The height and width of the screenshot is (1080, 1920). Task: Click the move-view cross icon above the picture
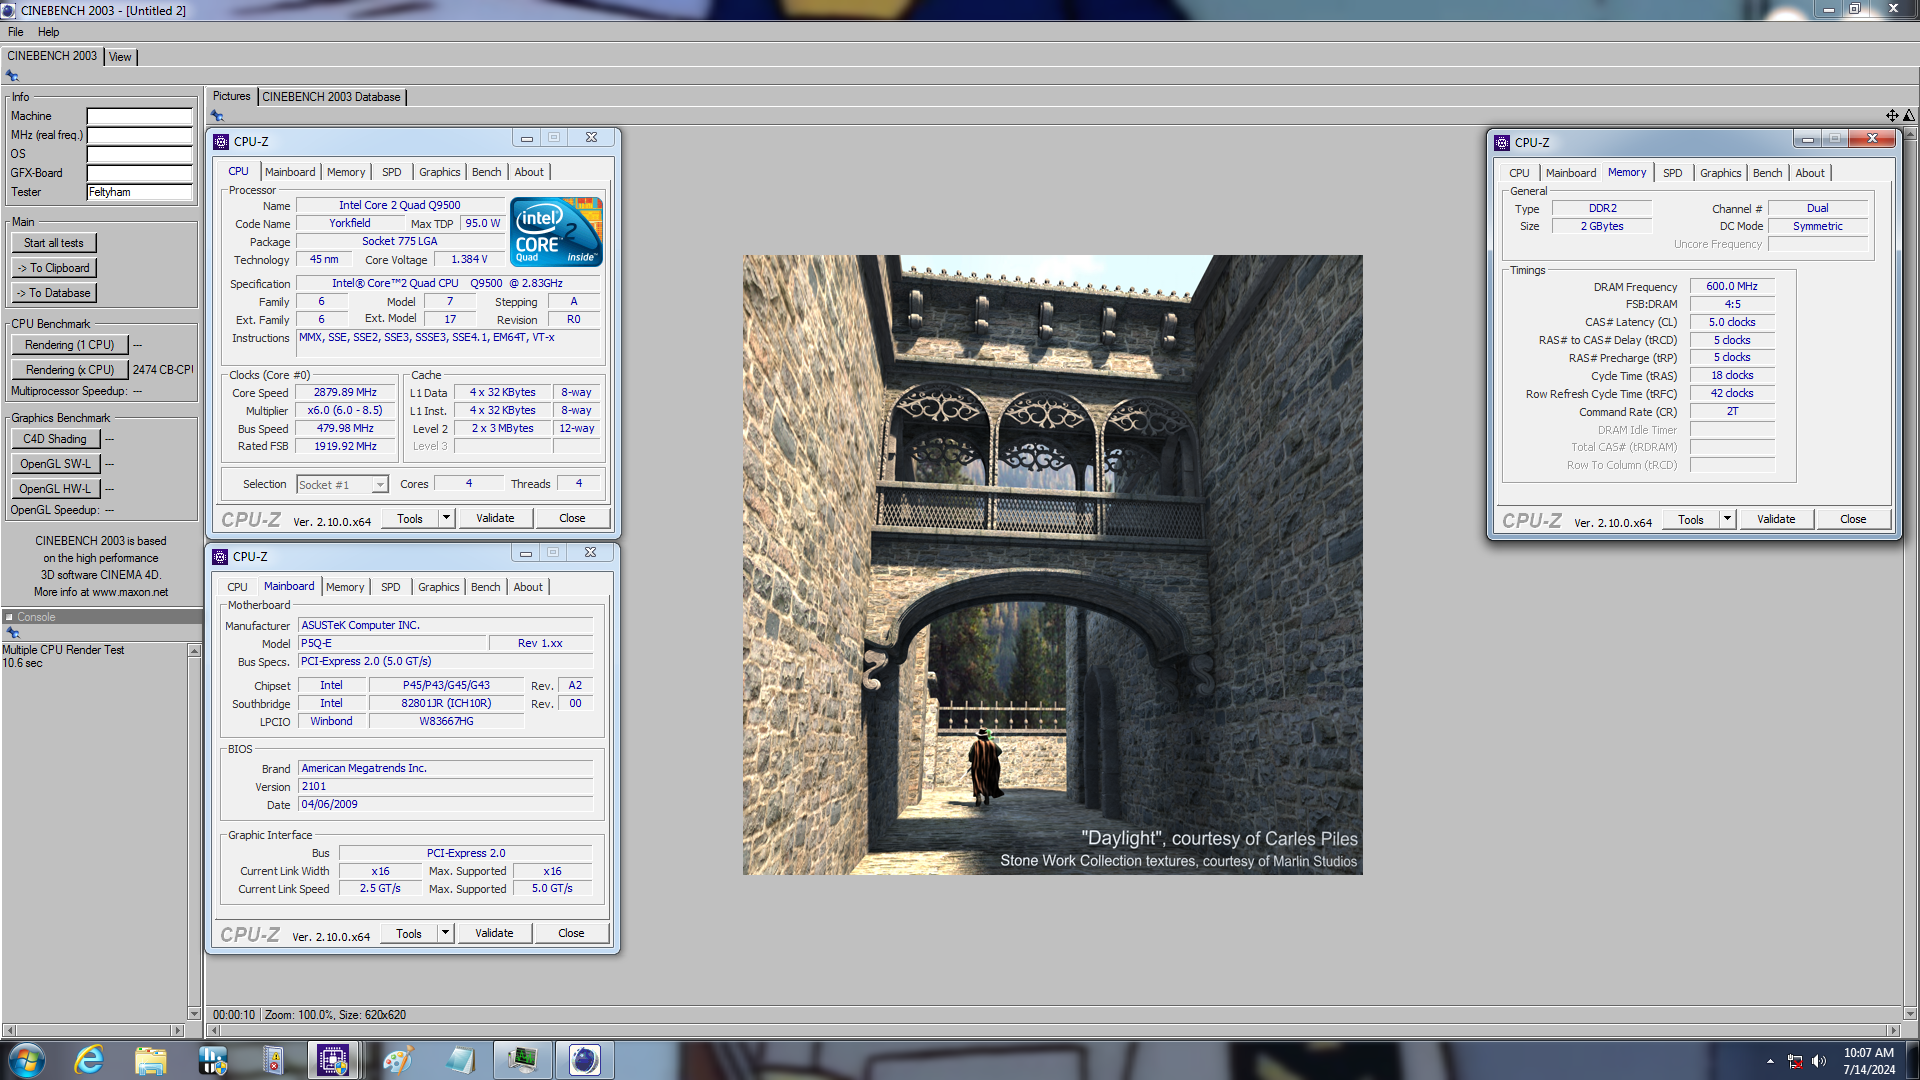[1892, 116]
